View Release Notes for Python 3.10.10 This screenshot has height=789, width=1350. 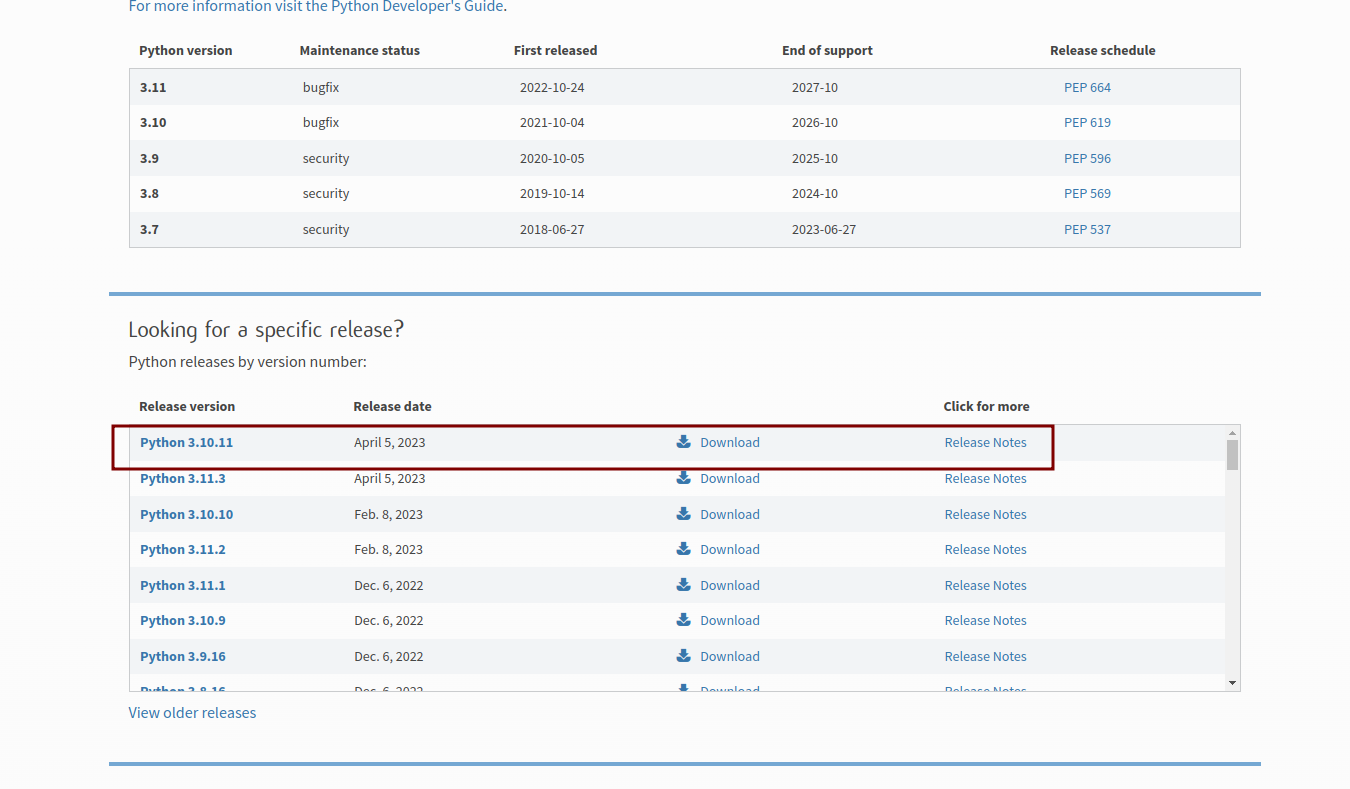[985, 514]
